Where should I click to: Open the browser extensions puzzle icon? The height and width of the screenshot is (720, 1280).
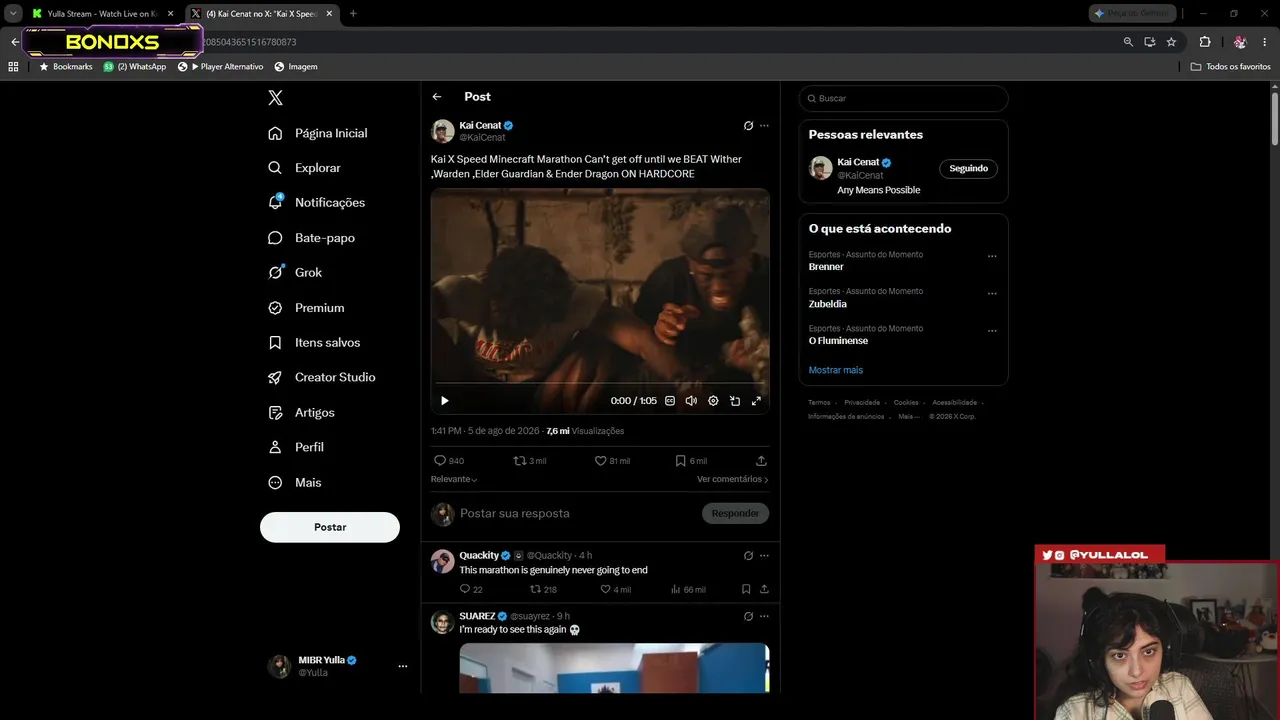point(1205,42)
